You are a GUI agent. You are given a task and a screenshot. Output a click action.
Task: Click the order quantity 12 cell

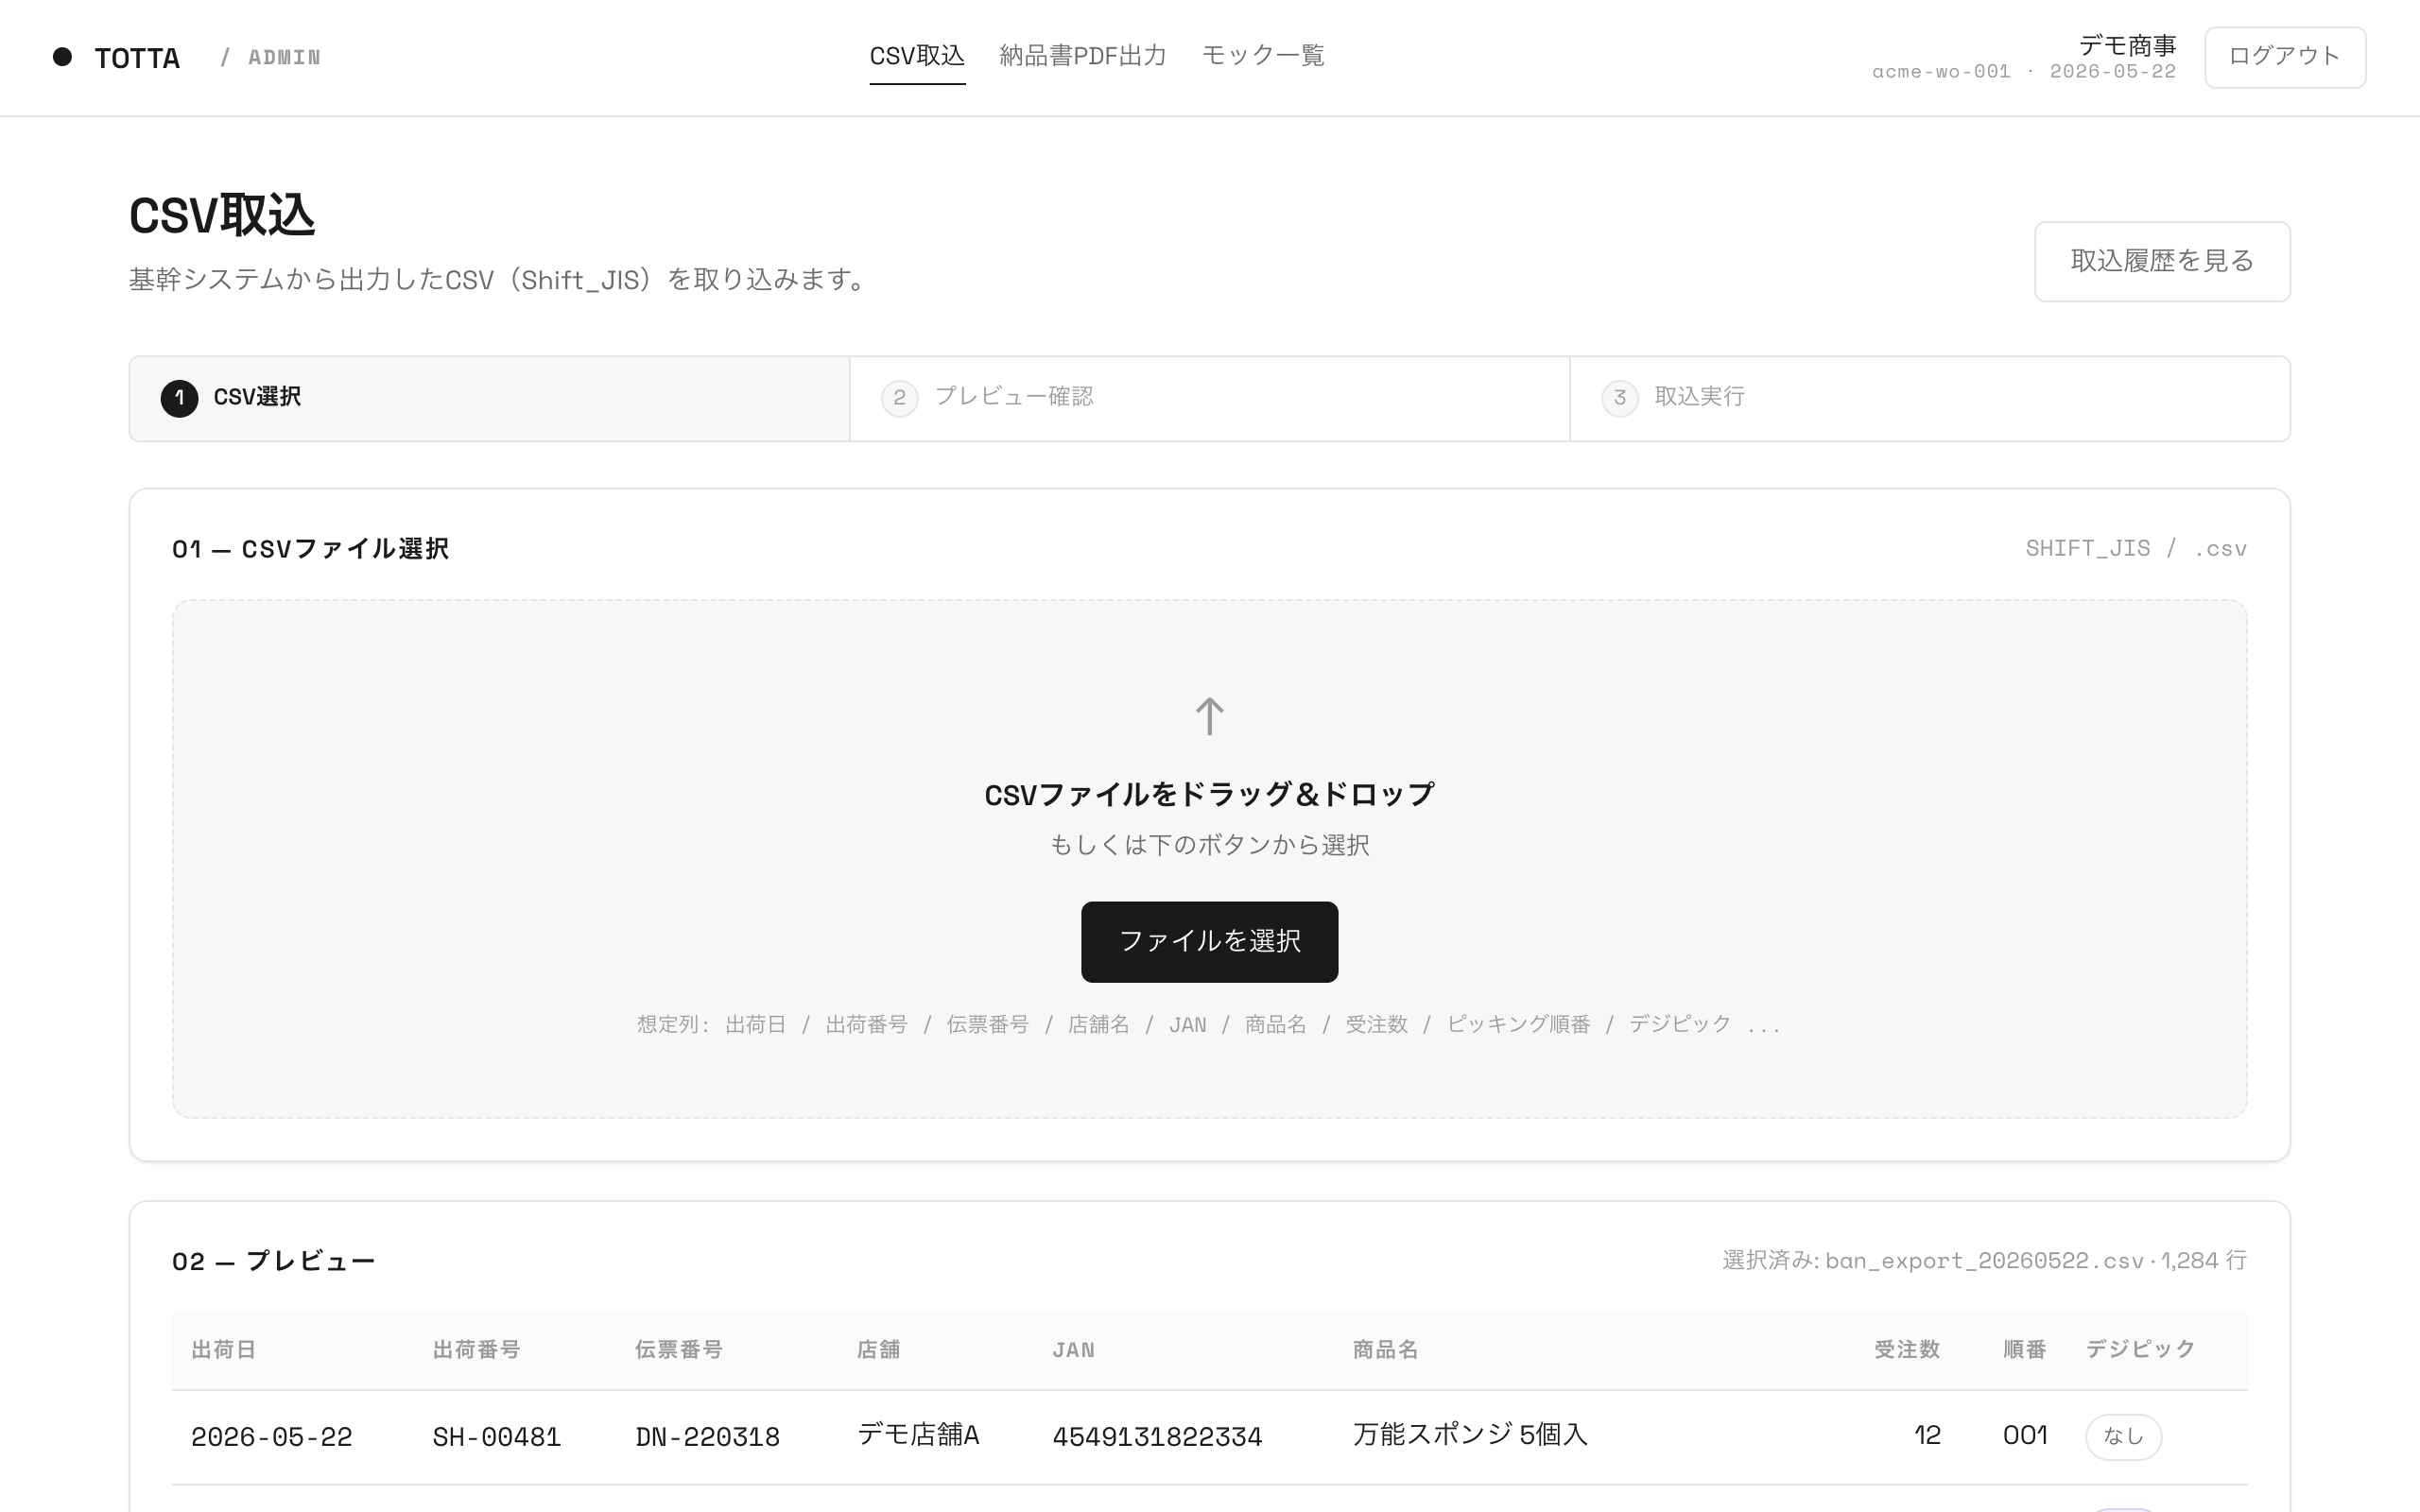[x=1927, y=1436]
